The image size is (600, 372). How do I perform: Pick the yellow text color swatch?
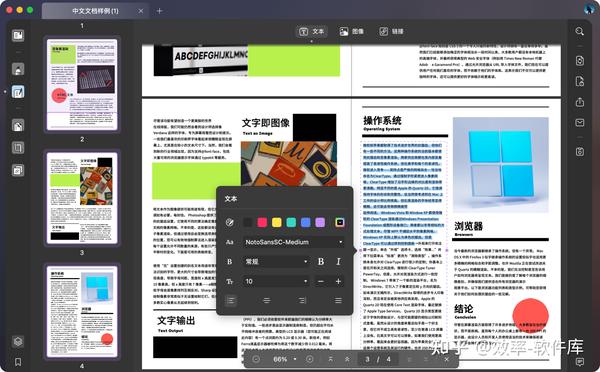[277, 222]
